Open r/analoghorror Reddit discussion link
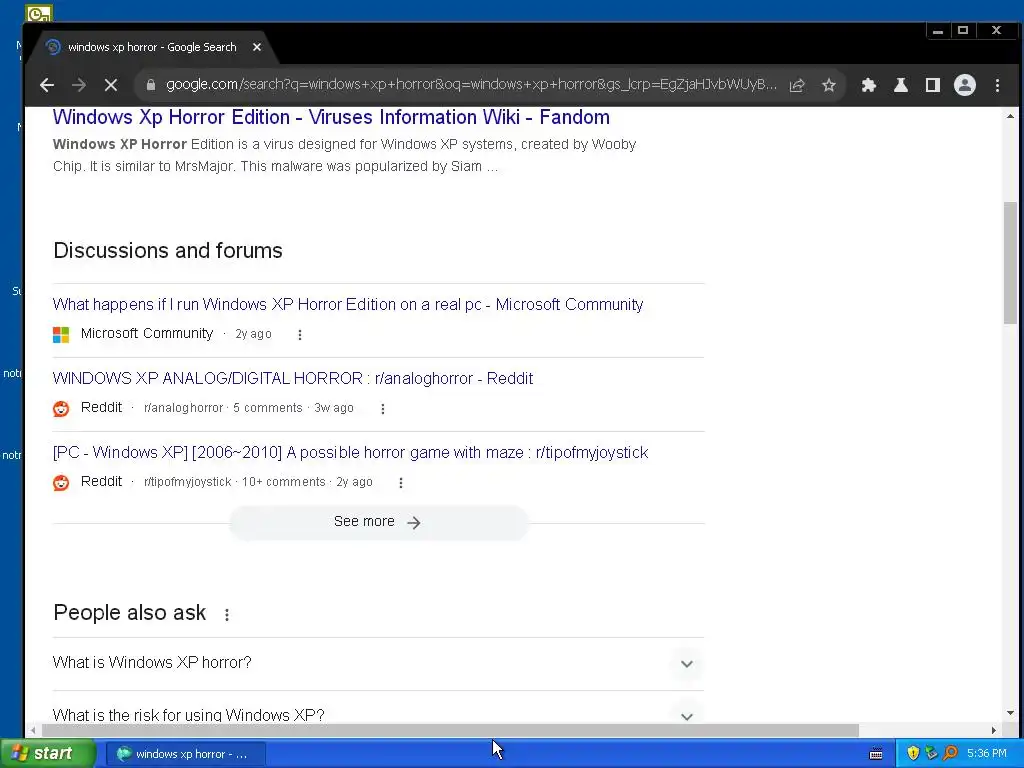Screen dimensions: 1024x768 pos(293,378)
